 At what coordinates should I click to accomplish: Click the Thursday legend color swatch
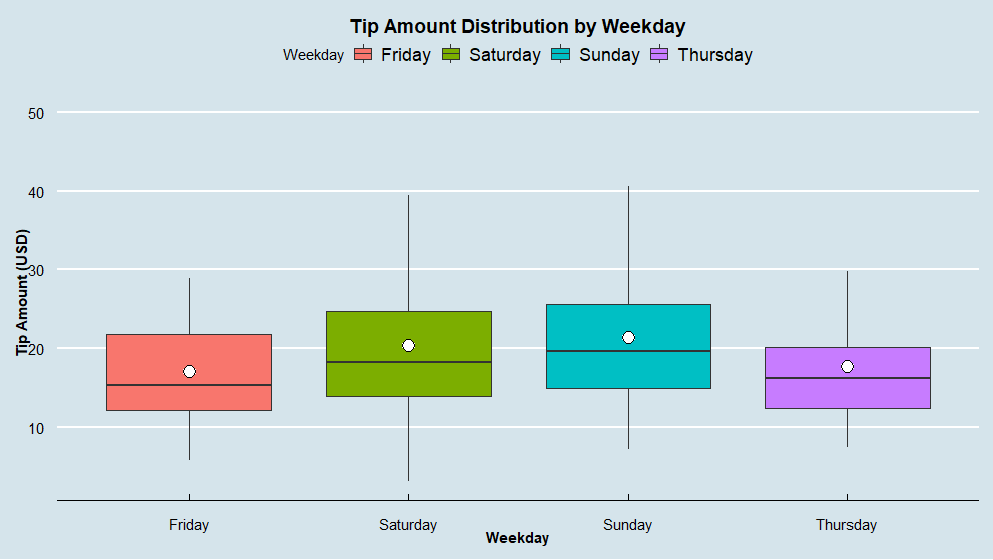tap(659, 55)
